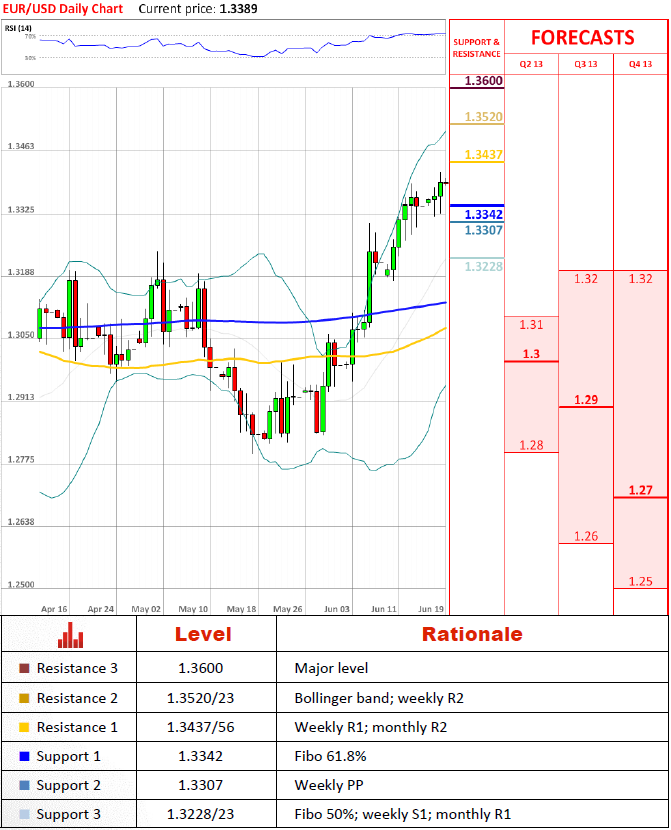
Task: Select the Resistance 1 row label
Action: tap(77, 728)
